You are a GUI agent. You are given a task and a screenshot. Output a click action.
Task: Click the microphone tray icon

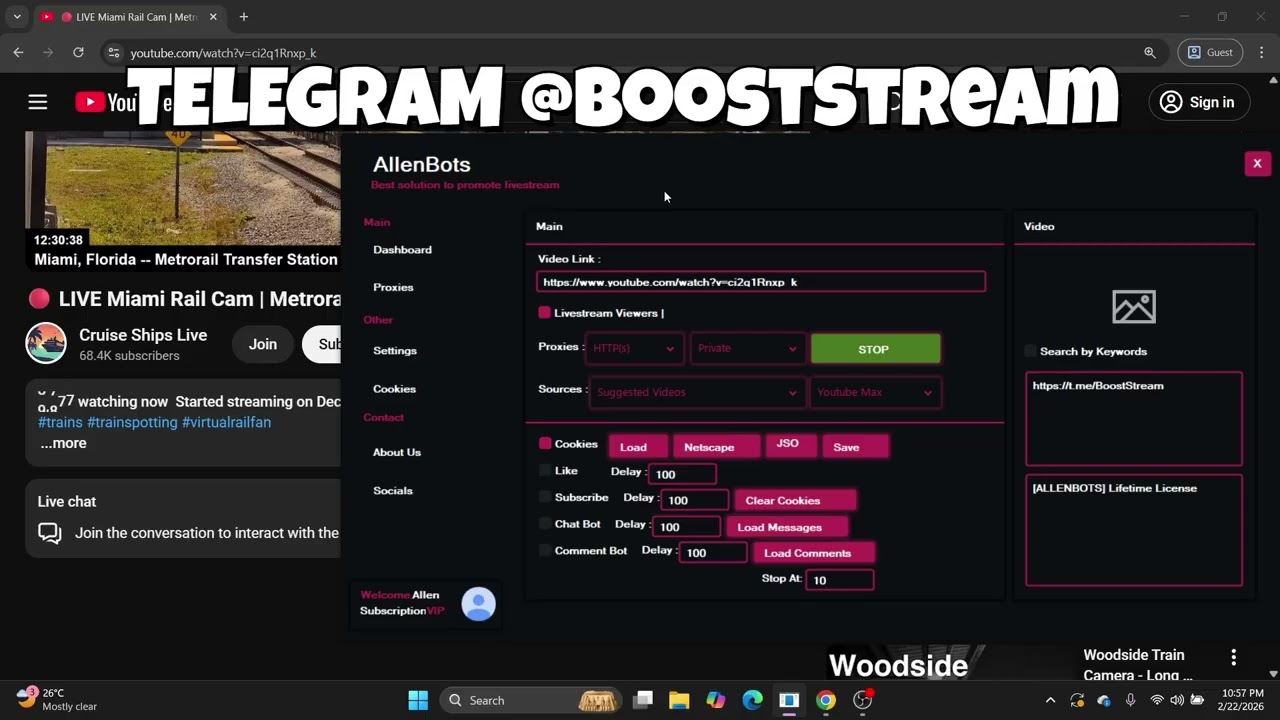click(x=1131, y=700)
